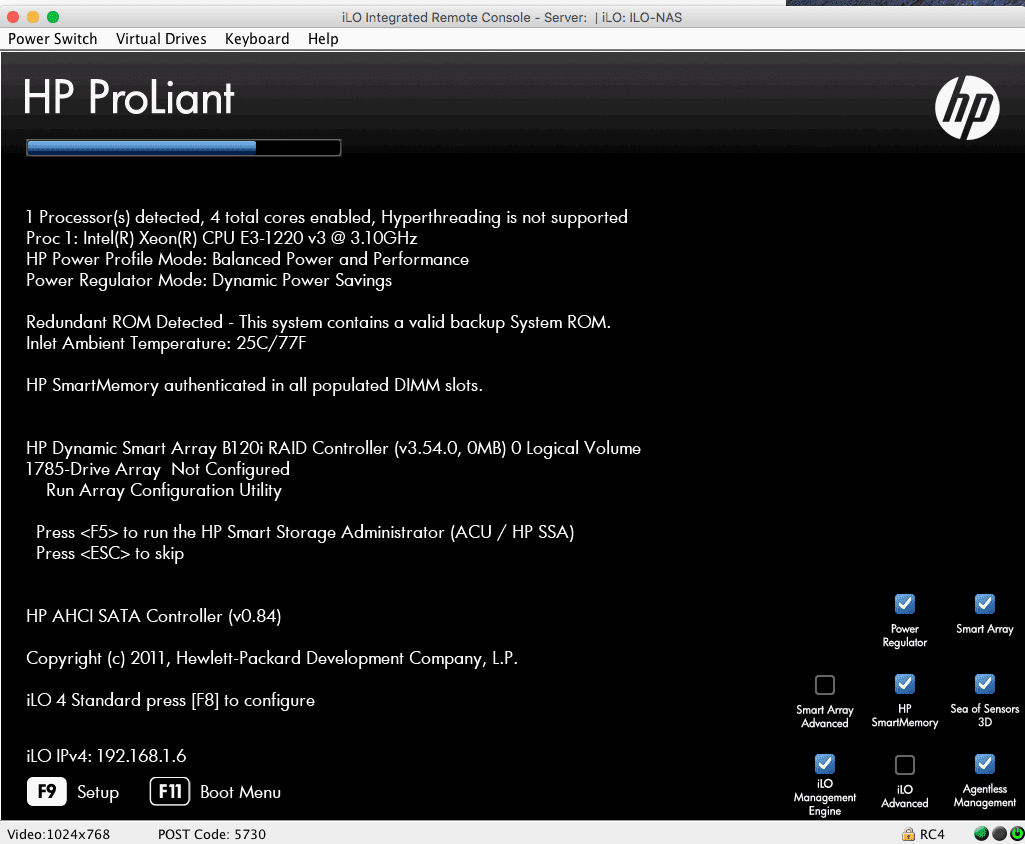Click 'HP Dynamic Smart Array B120i' line
This screenshot has width=1025, height=844.
[x=333, y=448]
